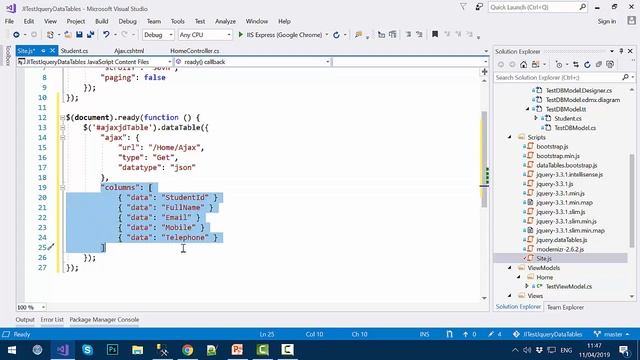
Task: Expand the Student.cs node in Solution Explorer
Action: pos(536,118)
